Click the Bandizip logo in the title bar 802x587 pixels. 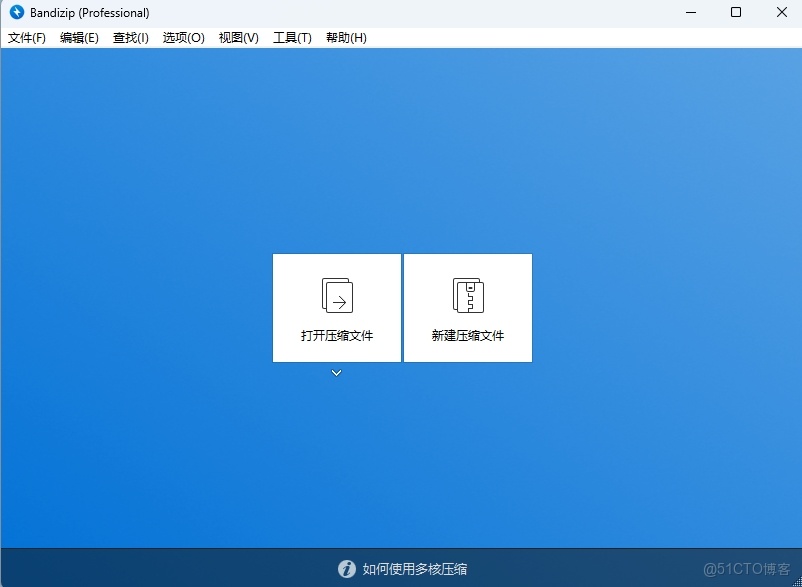(16, 13)
